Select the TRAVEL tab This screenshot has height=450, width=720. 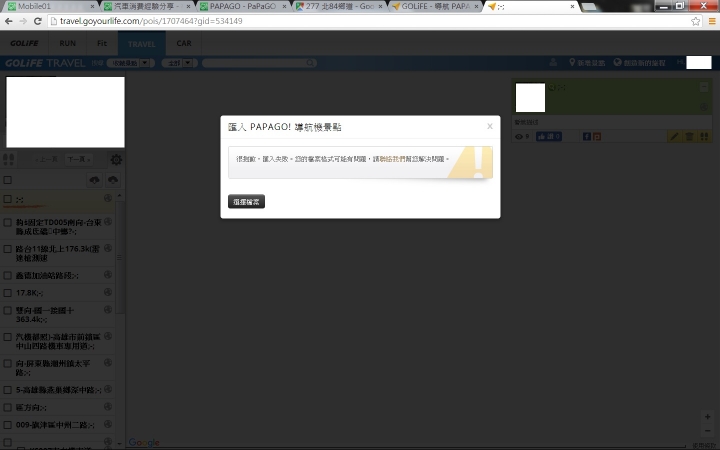(x=141, y=44)
